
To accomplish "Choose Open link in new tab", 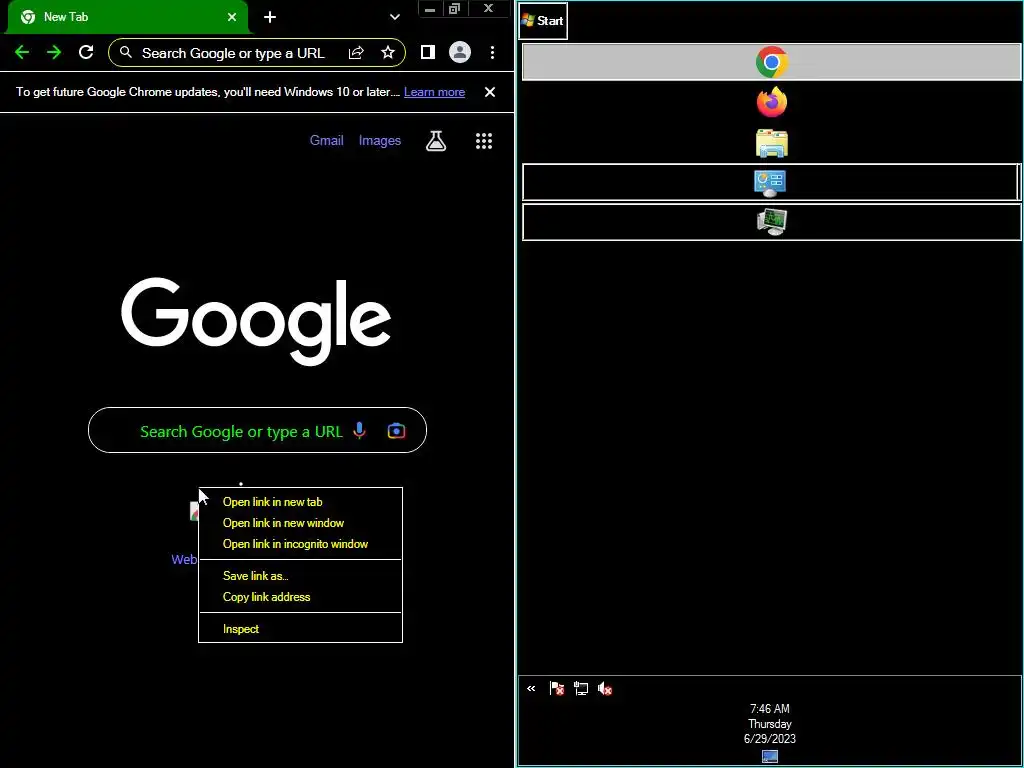I will click(300, 502).
